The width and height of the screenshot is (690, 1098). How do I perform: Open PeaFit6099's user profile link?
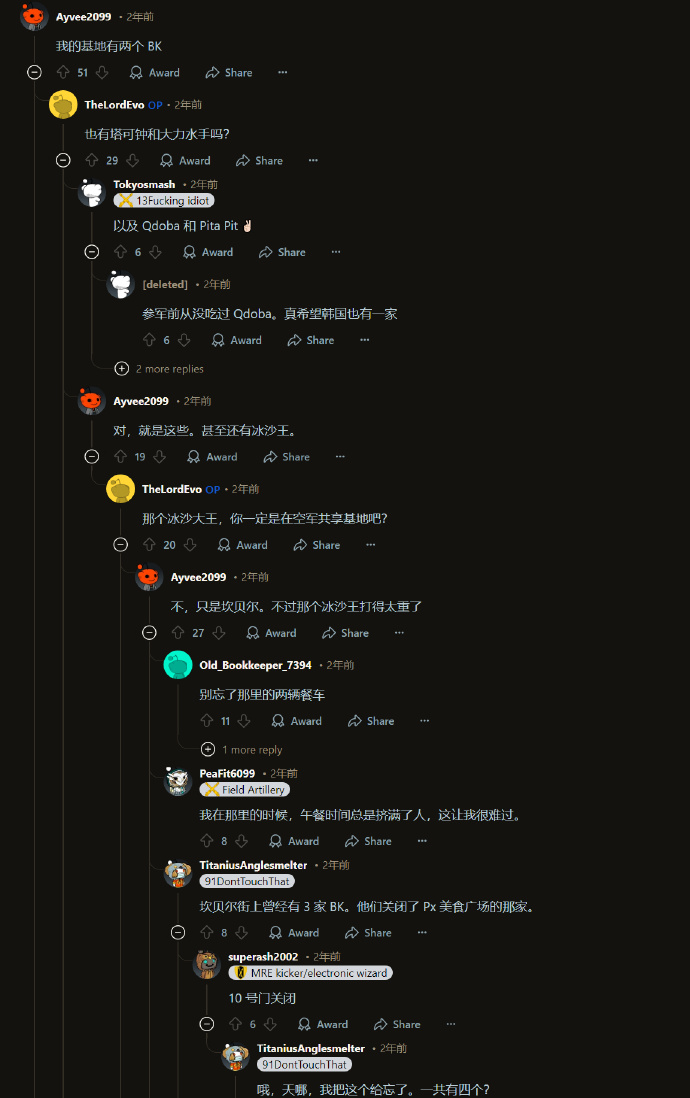227,774
